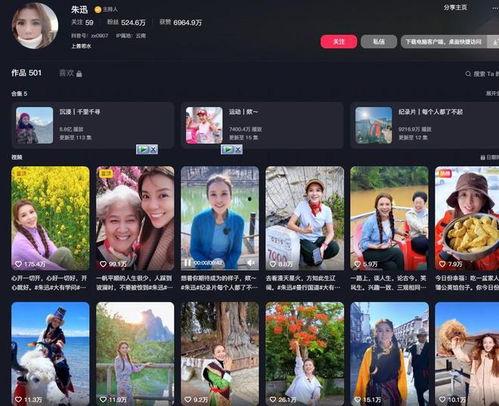Click the red pinned badge on the dumpling bowl video
This screenshot has width=499, height=406.
click(x=444, y=173)
